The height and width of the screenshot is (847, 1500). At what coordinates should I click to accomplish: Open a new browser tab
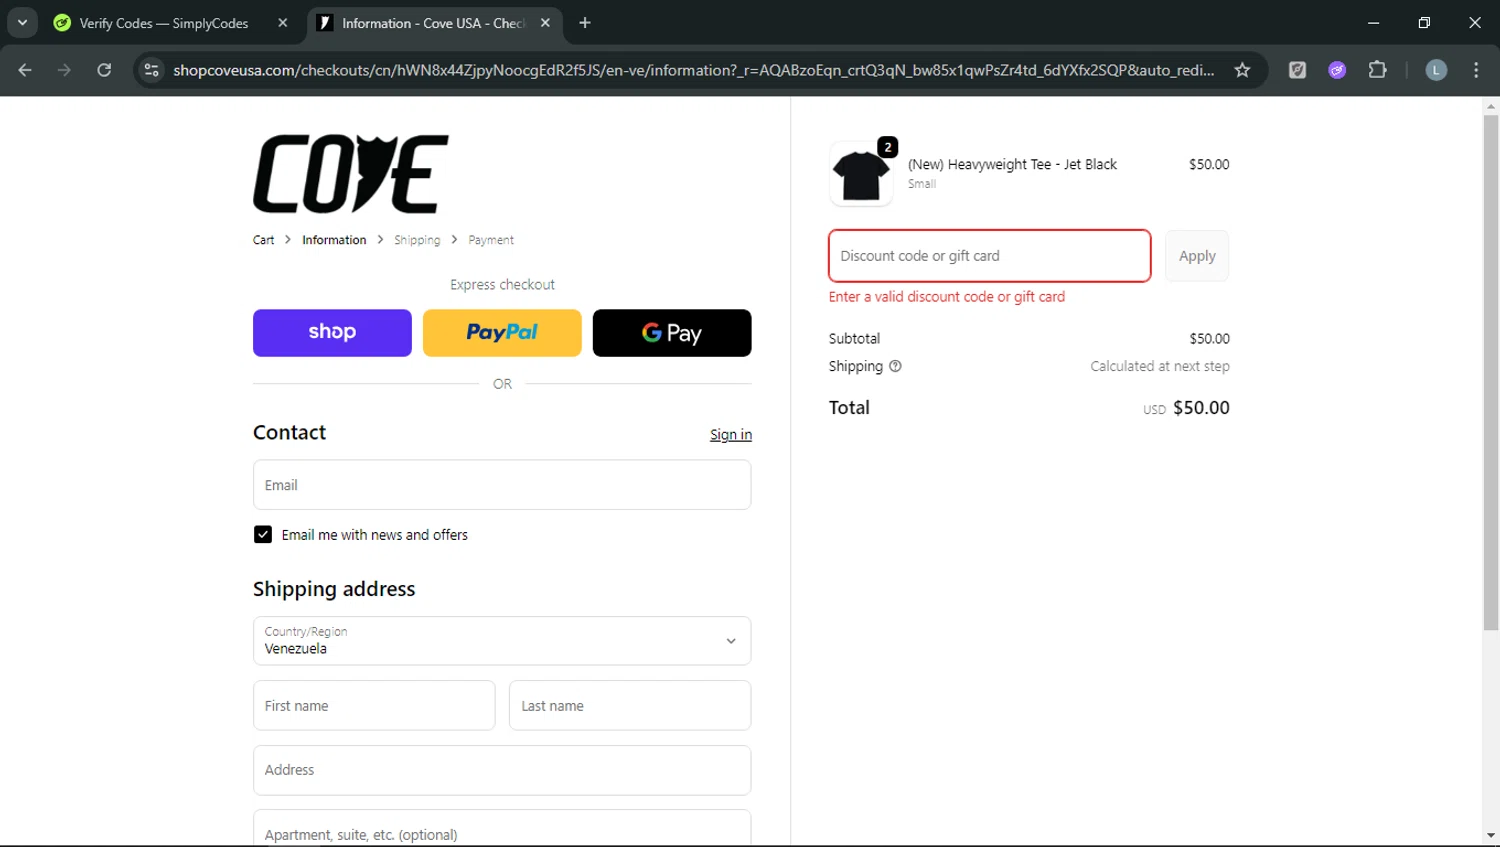point(585,22)
